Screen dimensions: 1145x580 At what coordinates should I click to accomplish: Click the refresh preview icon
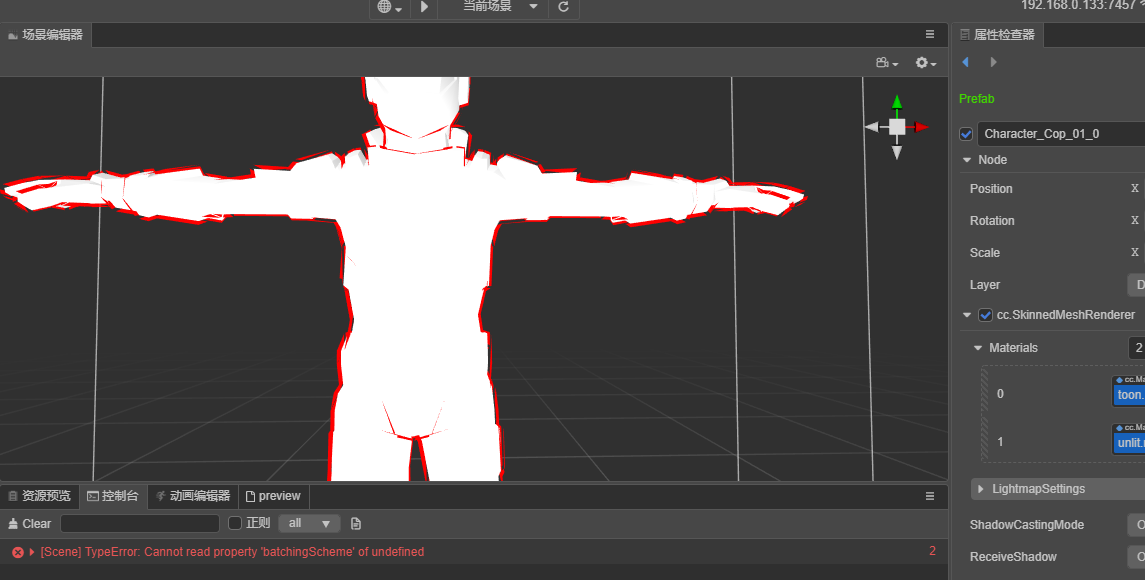coord(563,7)
